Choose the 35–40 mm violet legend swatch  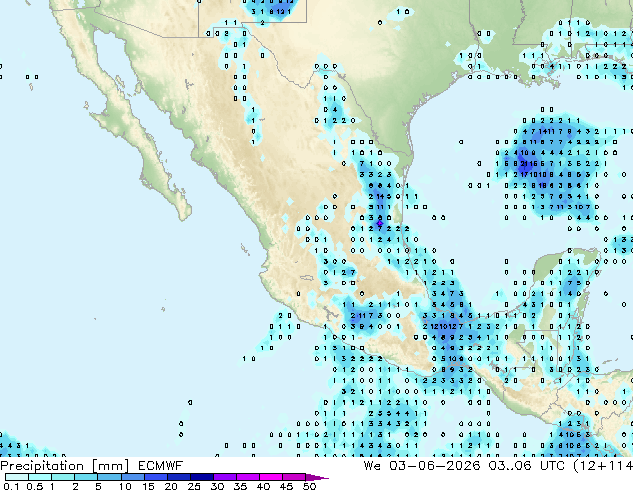(x=248, y=477)
